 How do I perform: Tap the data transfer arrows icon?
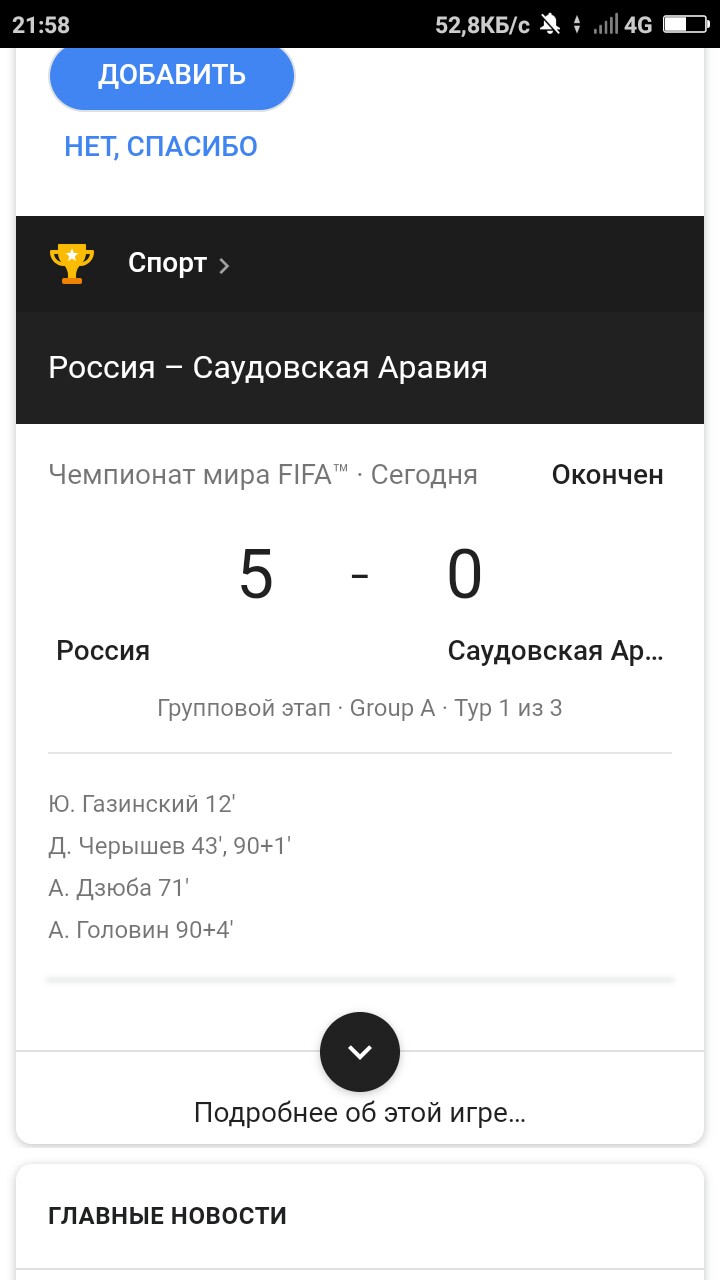pyautogui.click(x=577, y=25)
